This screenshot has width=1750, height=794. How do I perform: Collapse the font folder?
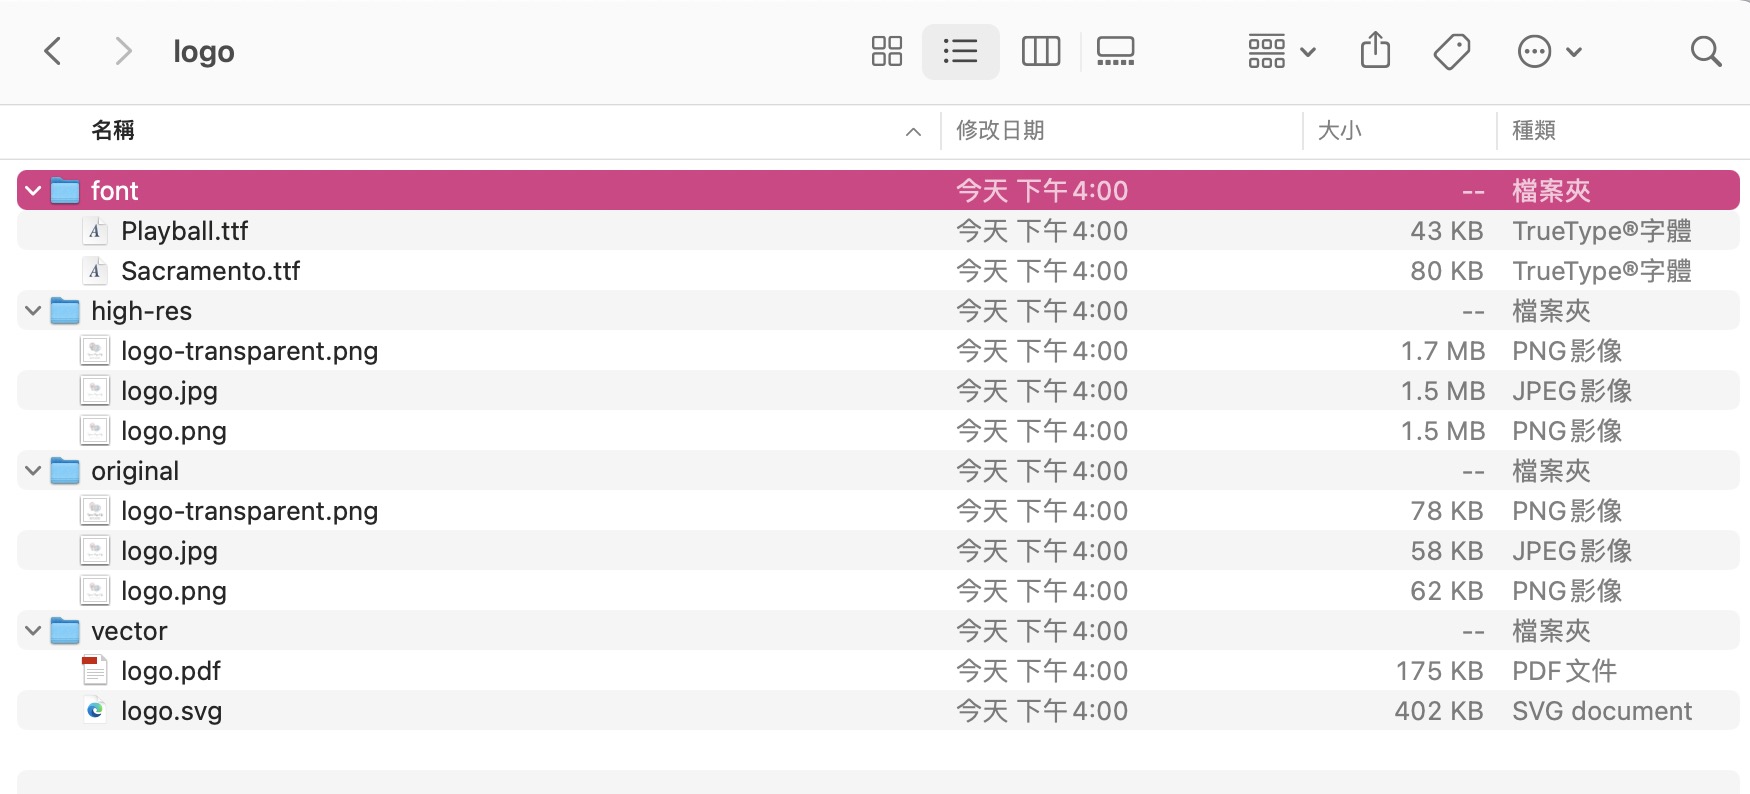coord(33,190)
